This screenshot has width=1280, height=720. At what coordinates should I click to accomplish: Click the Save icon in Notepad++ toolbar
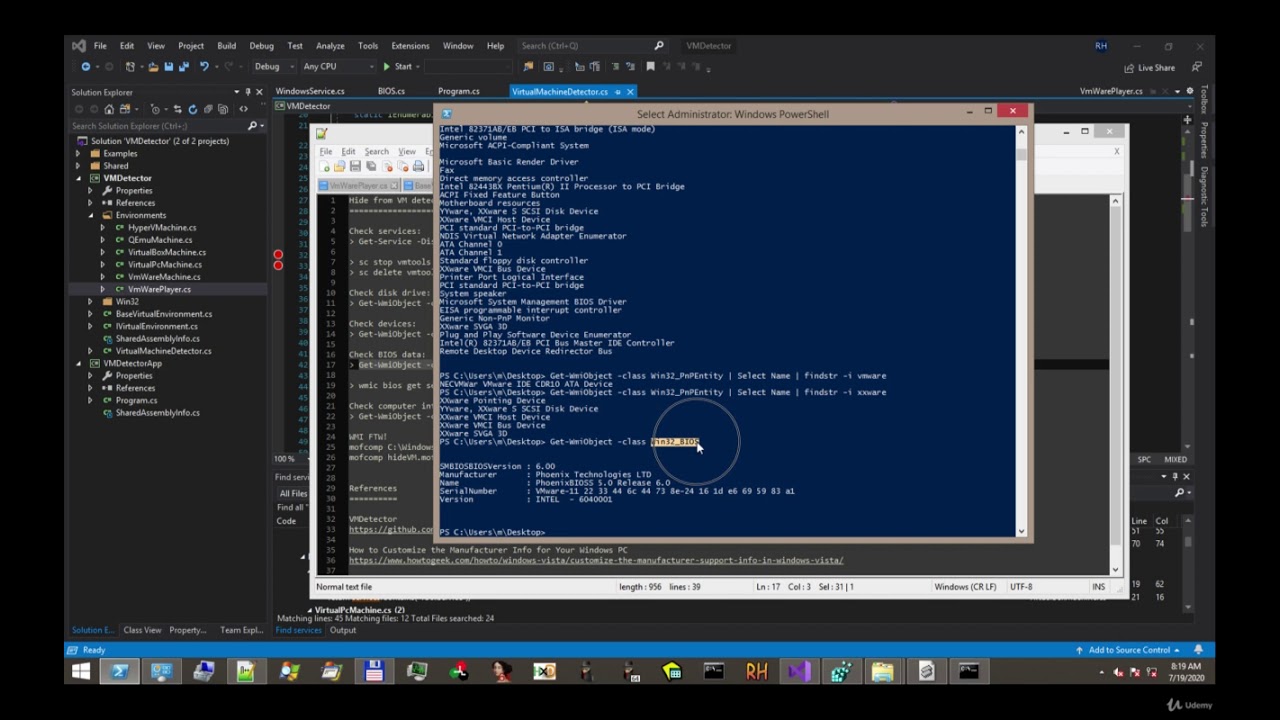pos(354,167)
